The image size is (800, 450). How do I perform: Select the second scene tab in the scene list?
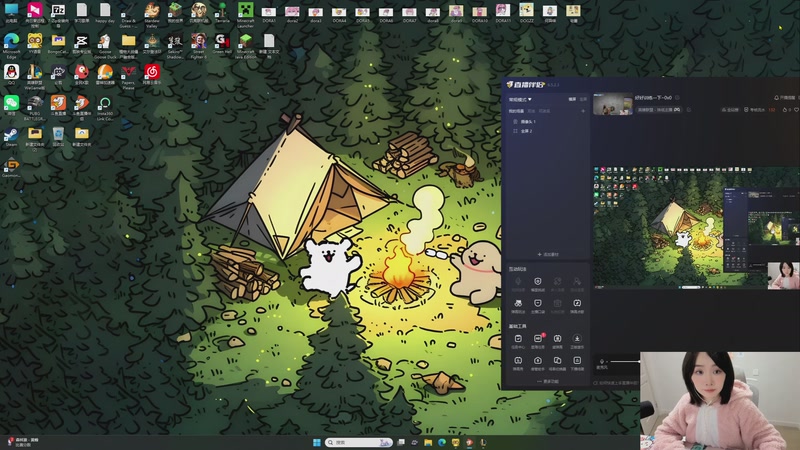coord(532,111)
